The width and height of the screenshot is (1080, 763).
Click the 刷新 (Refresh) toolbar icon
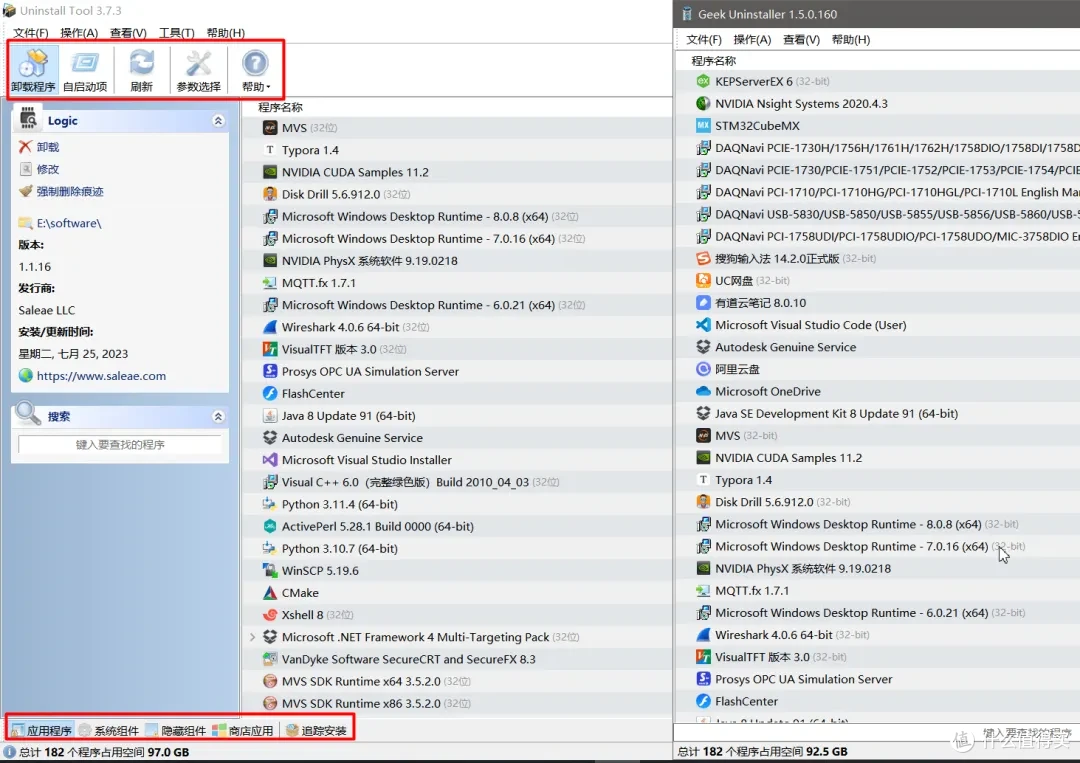click(141, 70)
